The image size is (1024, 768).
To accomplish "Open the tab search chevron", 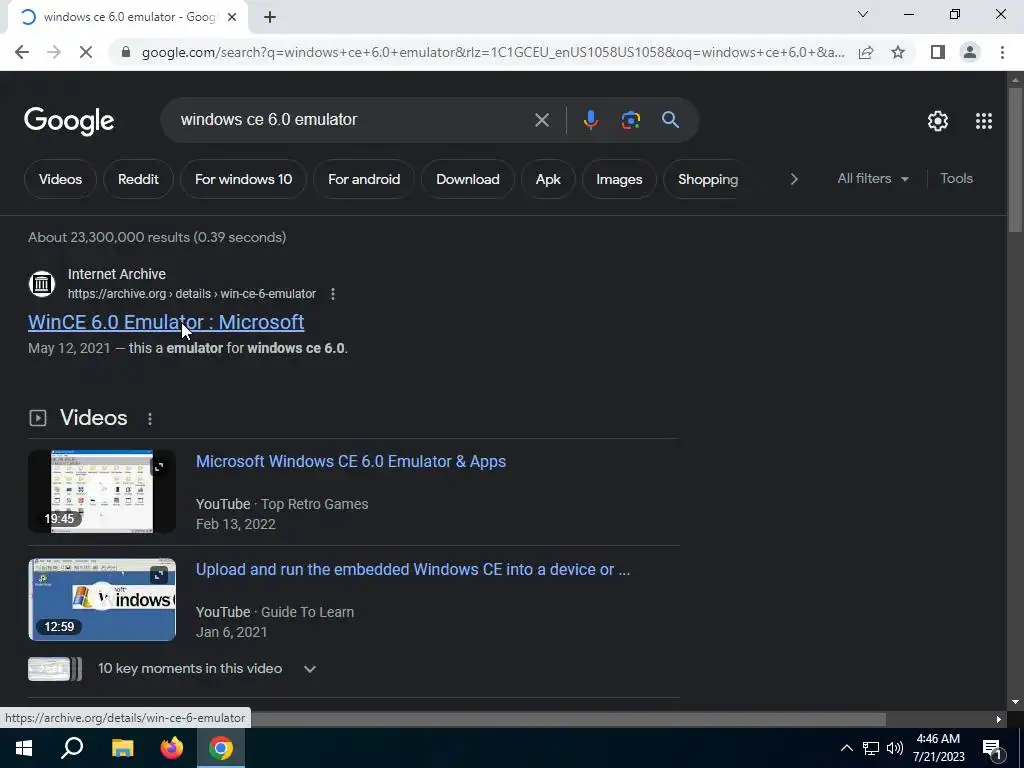I will pos(863,14).
